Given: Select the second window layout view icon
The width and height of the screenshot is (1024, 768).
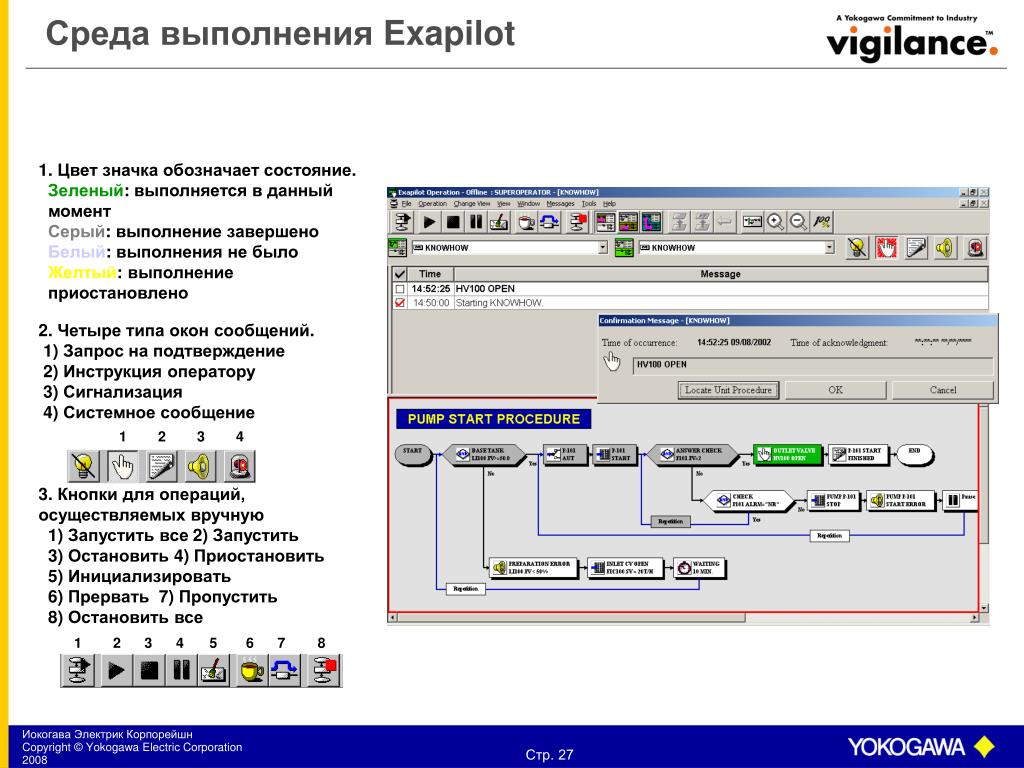Looking at the screenshot, I should pos(628,223).
